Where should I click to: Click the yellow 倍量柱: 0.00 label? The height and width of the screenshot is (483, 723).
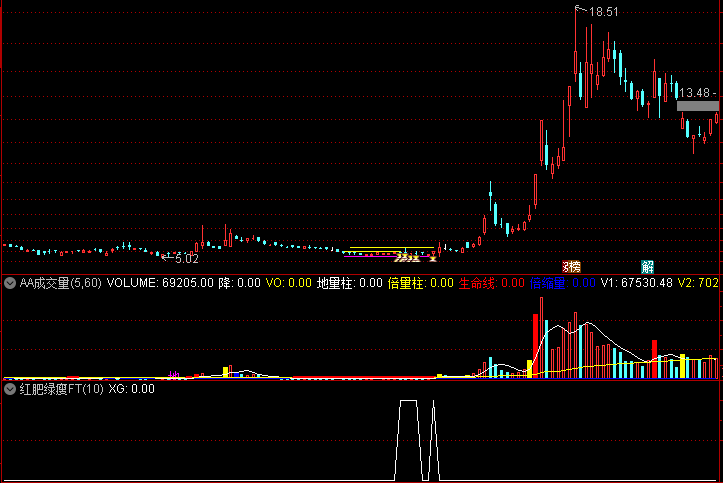[x=421, y=283]
